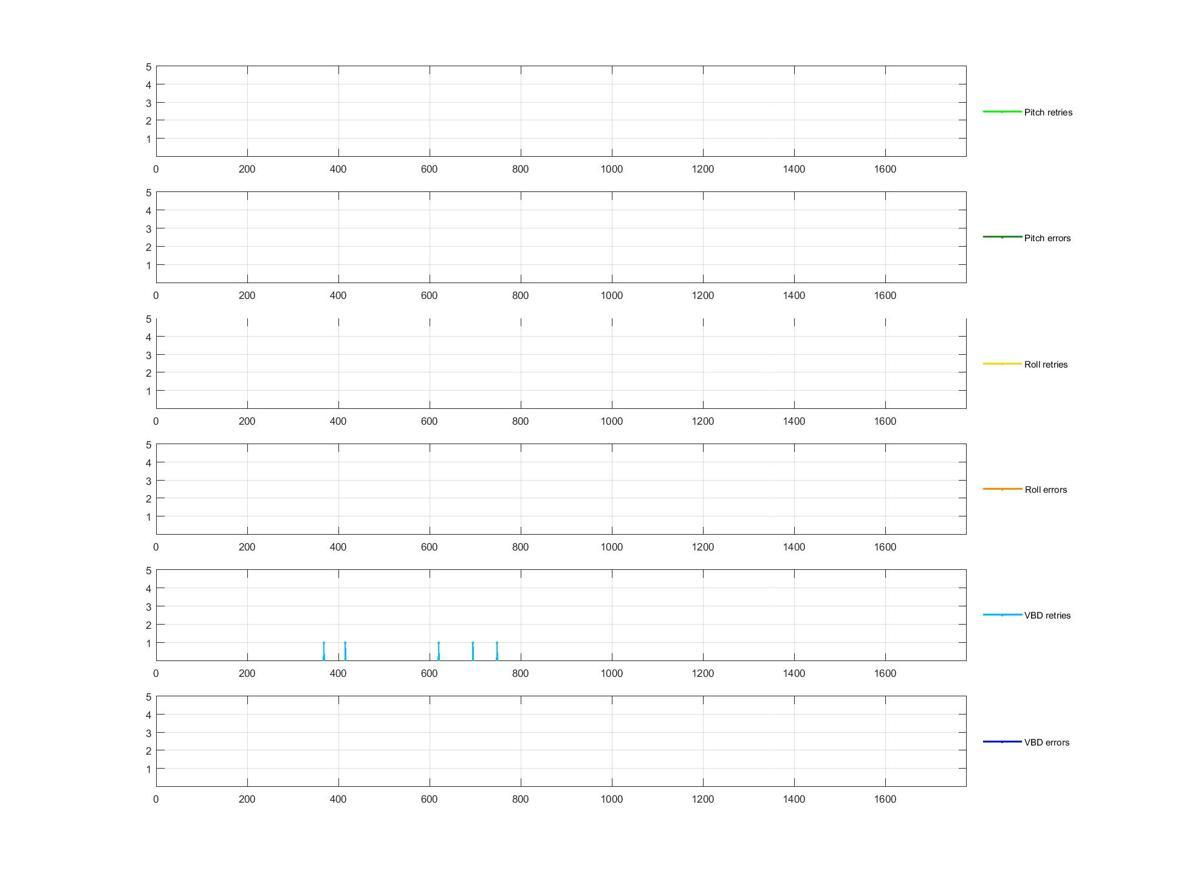Click x-axis label 600 under VBD retries plot
The width and height of the screenshot is (1200, 885).
click(x=429, y=674)
